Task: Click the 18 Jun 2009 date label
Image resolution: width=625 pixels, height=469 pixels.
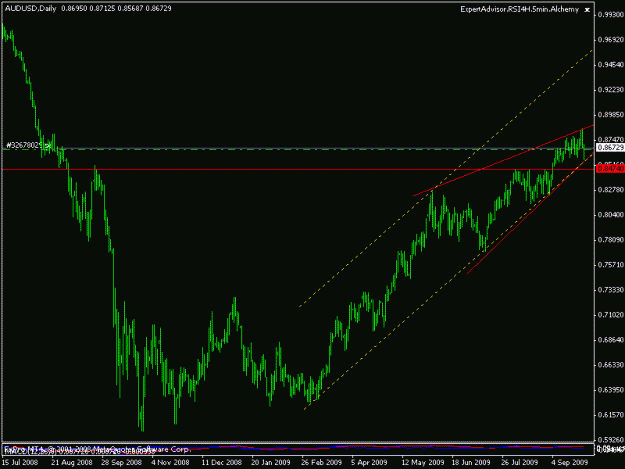Action: point(471,463)
